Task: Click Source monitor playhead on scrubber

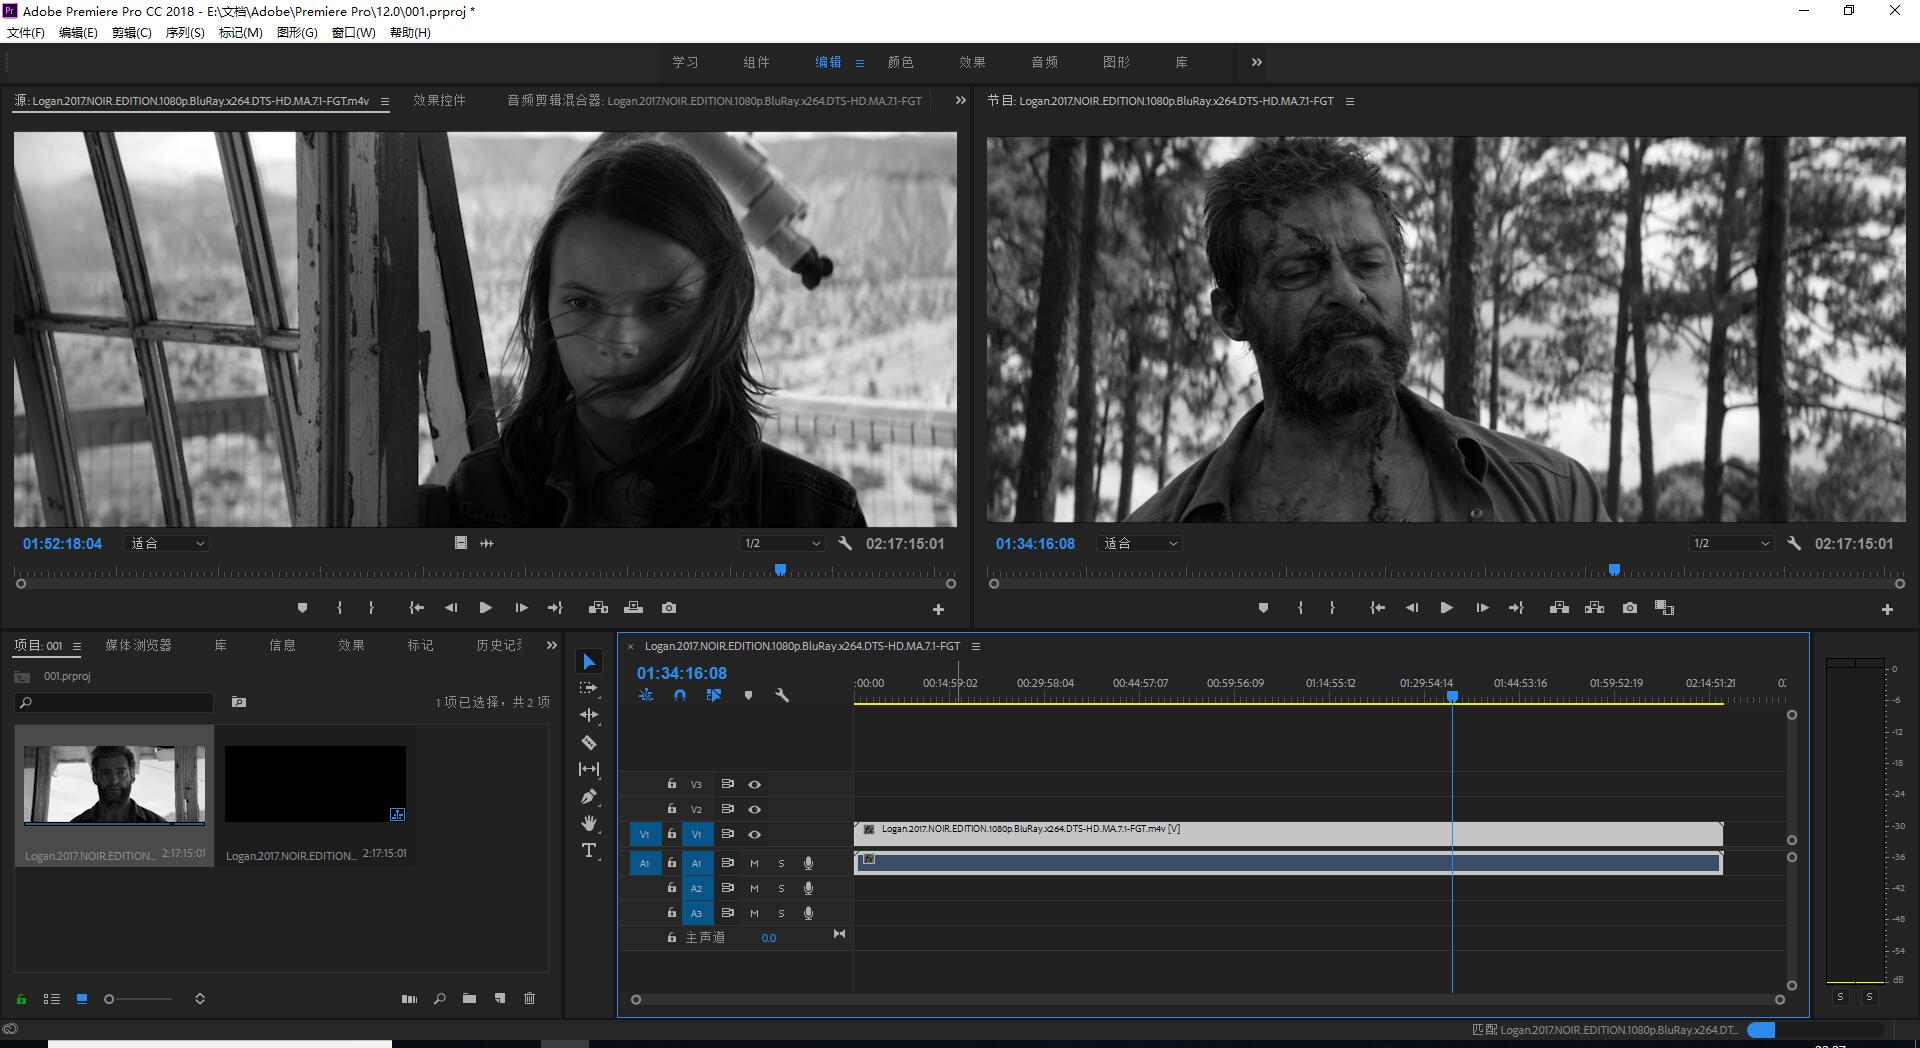Action: point(781,570)
